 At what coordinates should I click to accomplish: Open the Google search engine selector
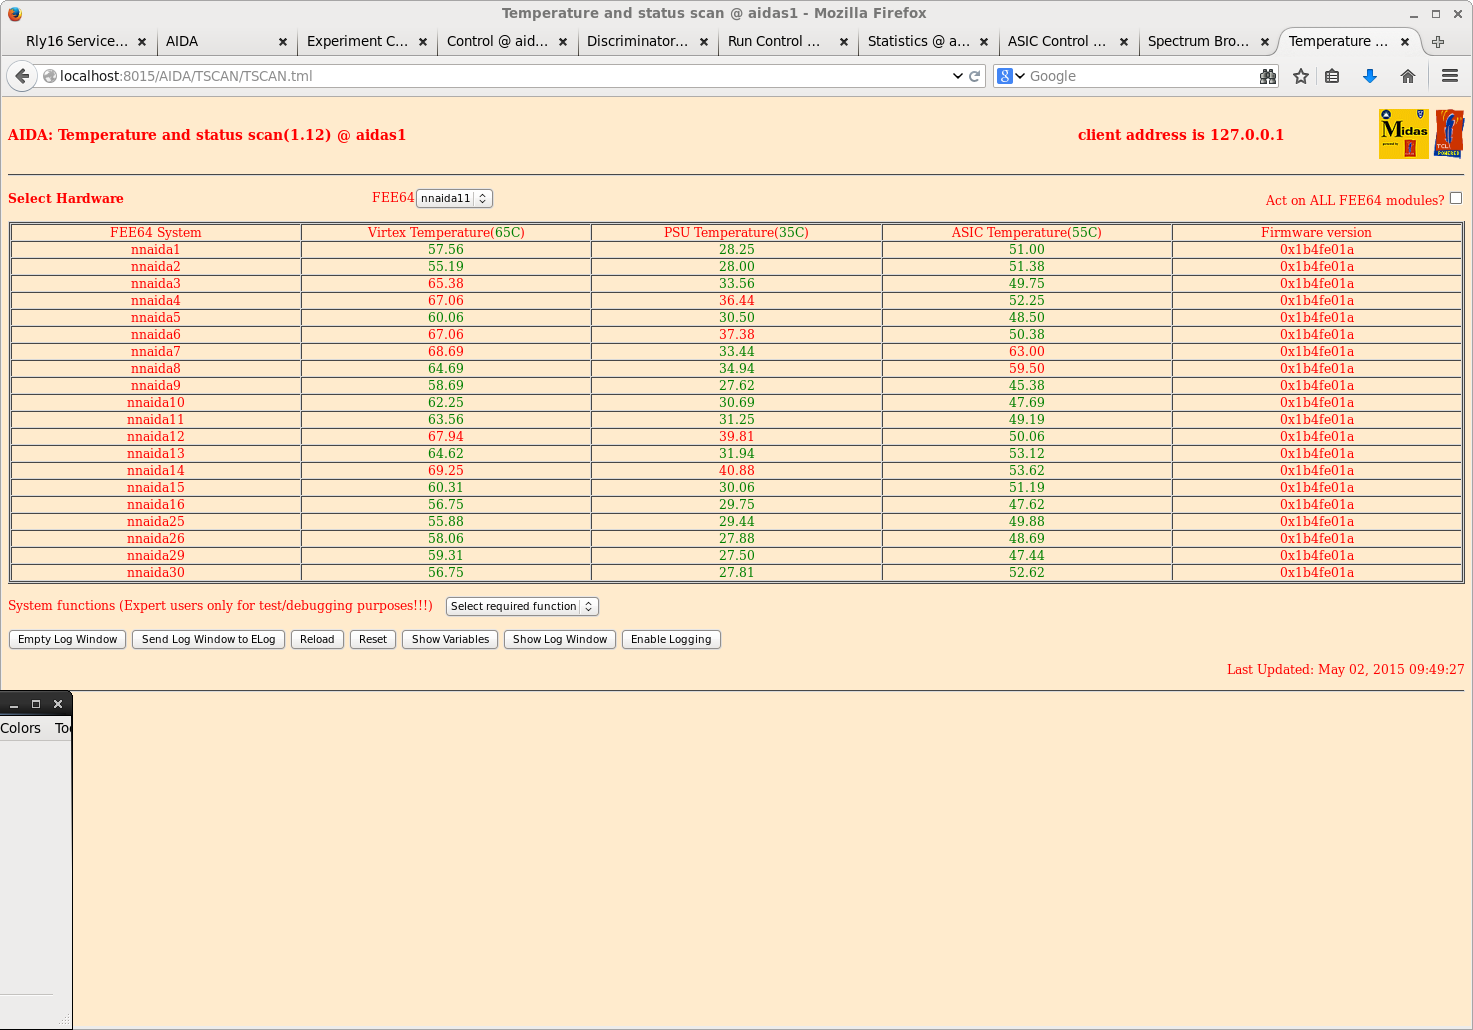[1011, 76]
